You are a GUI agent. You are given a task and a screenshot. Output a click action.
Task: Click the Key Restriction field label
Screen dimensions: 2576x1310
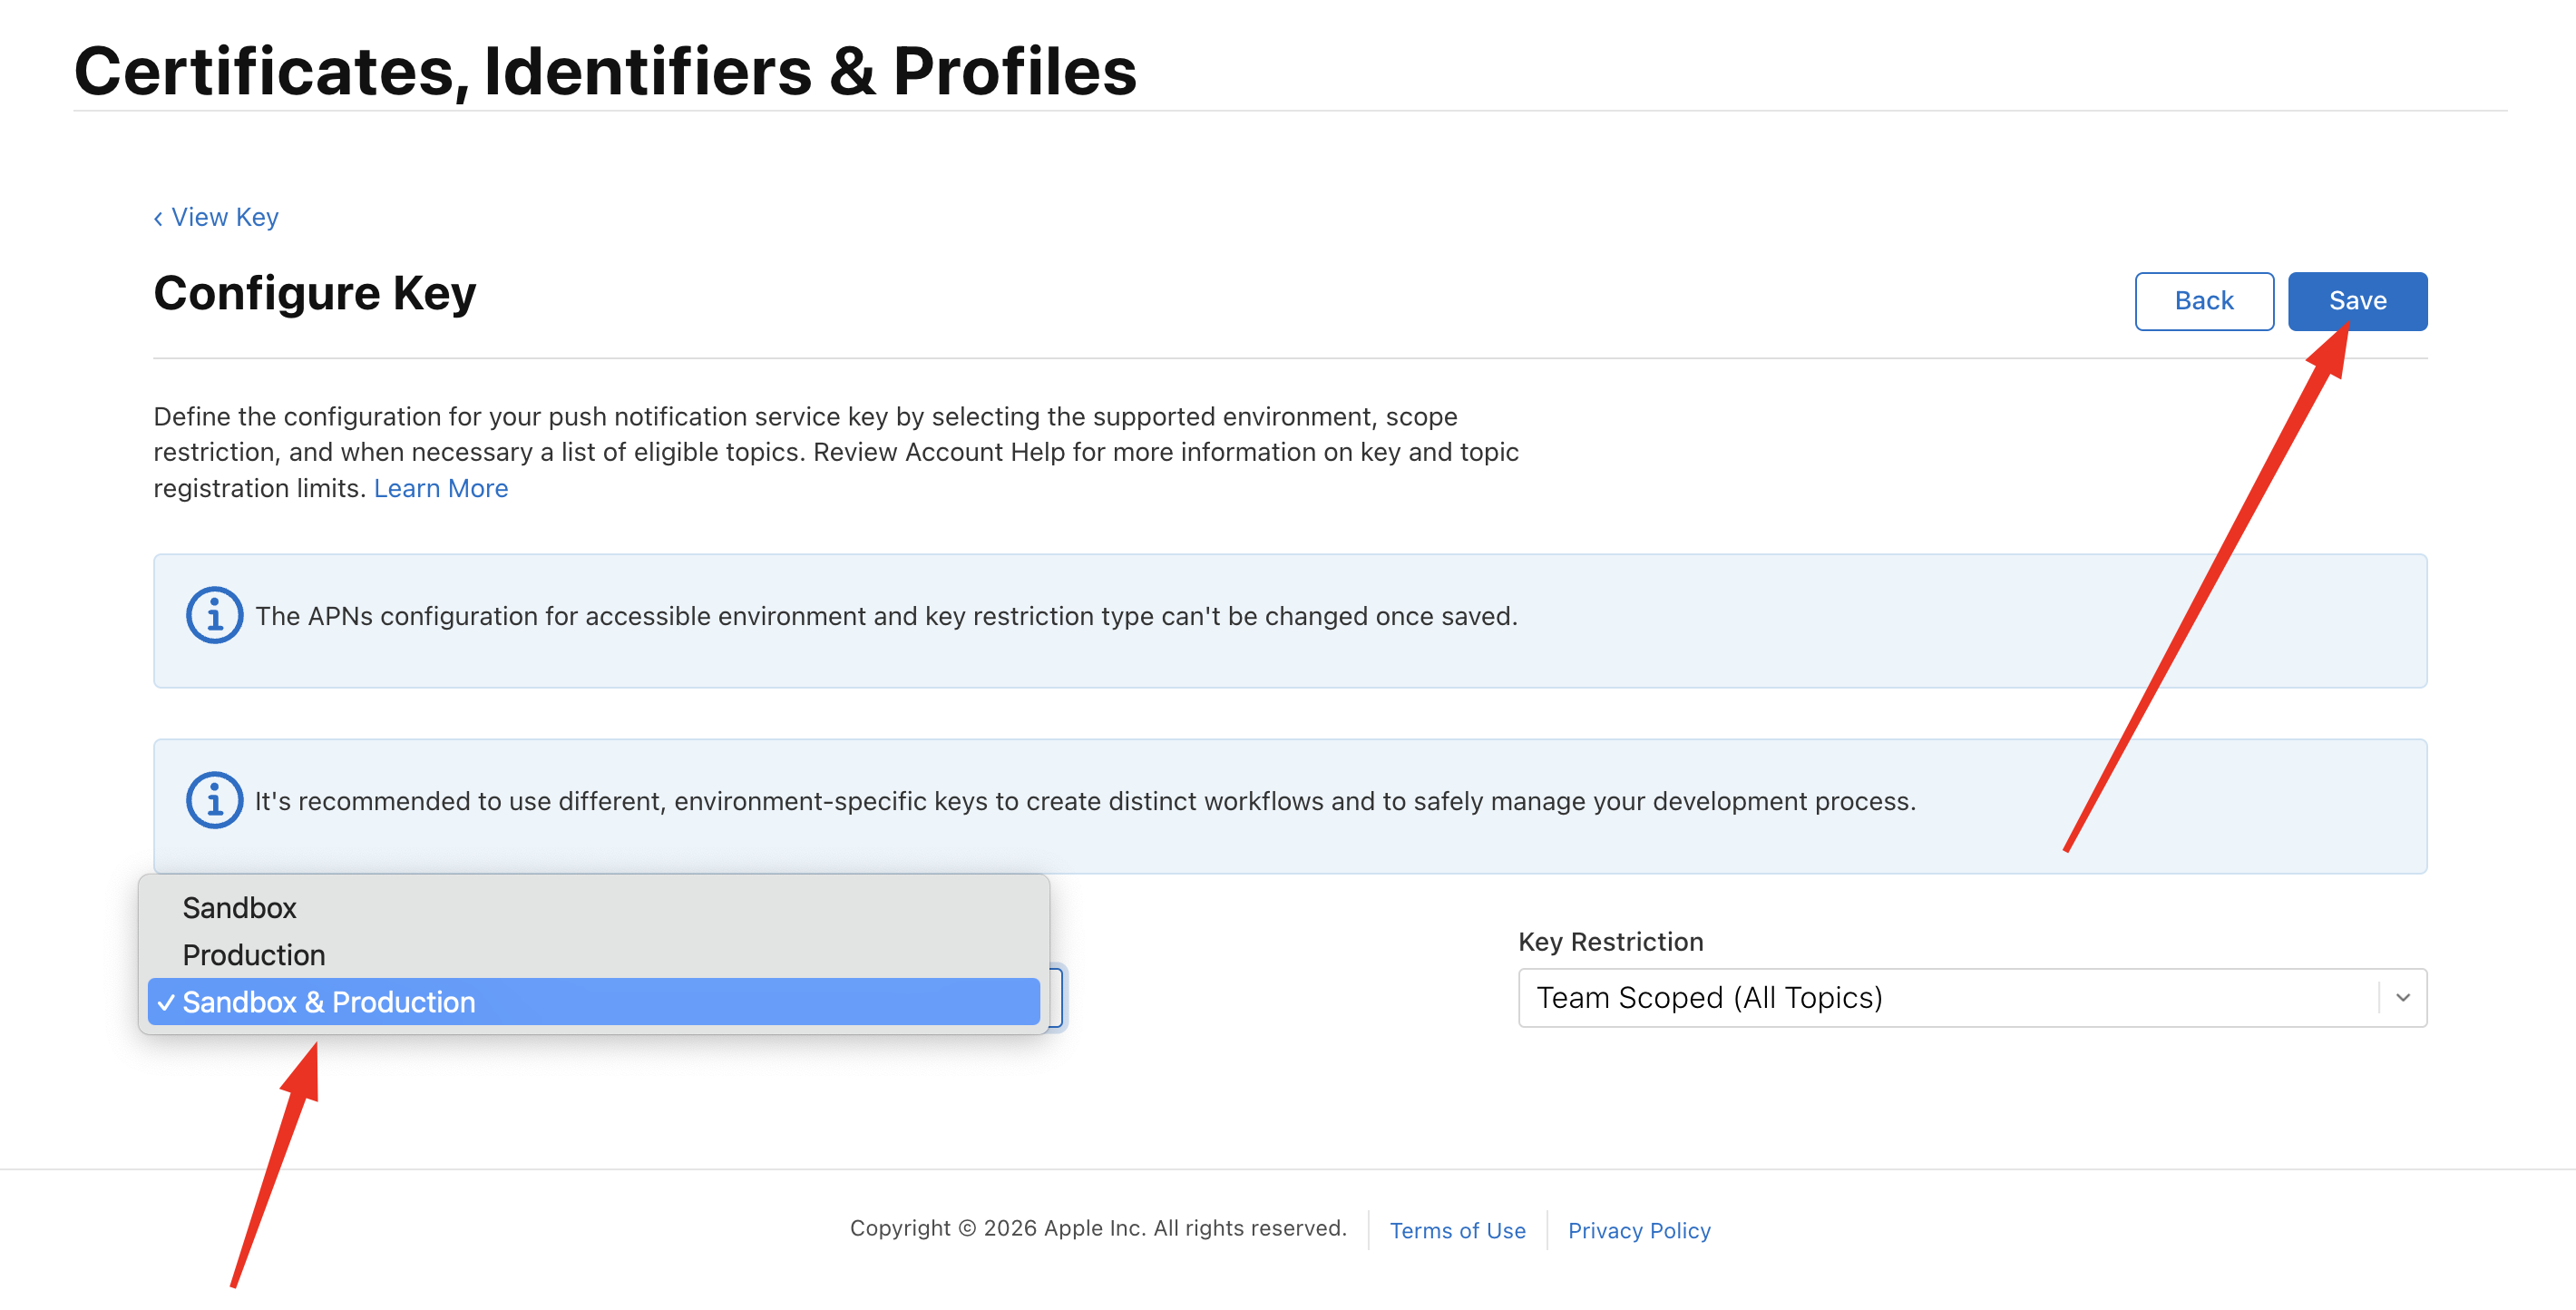tap(1610, 941)
